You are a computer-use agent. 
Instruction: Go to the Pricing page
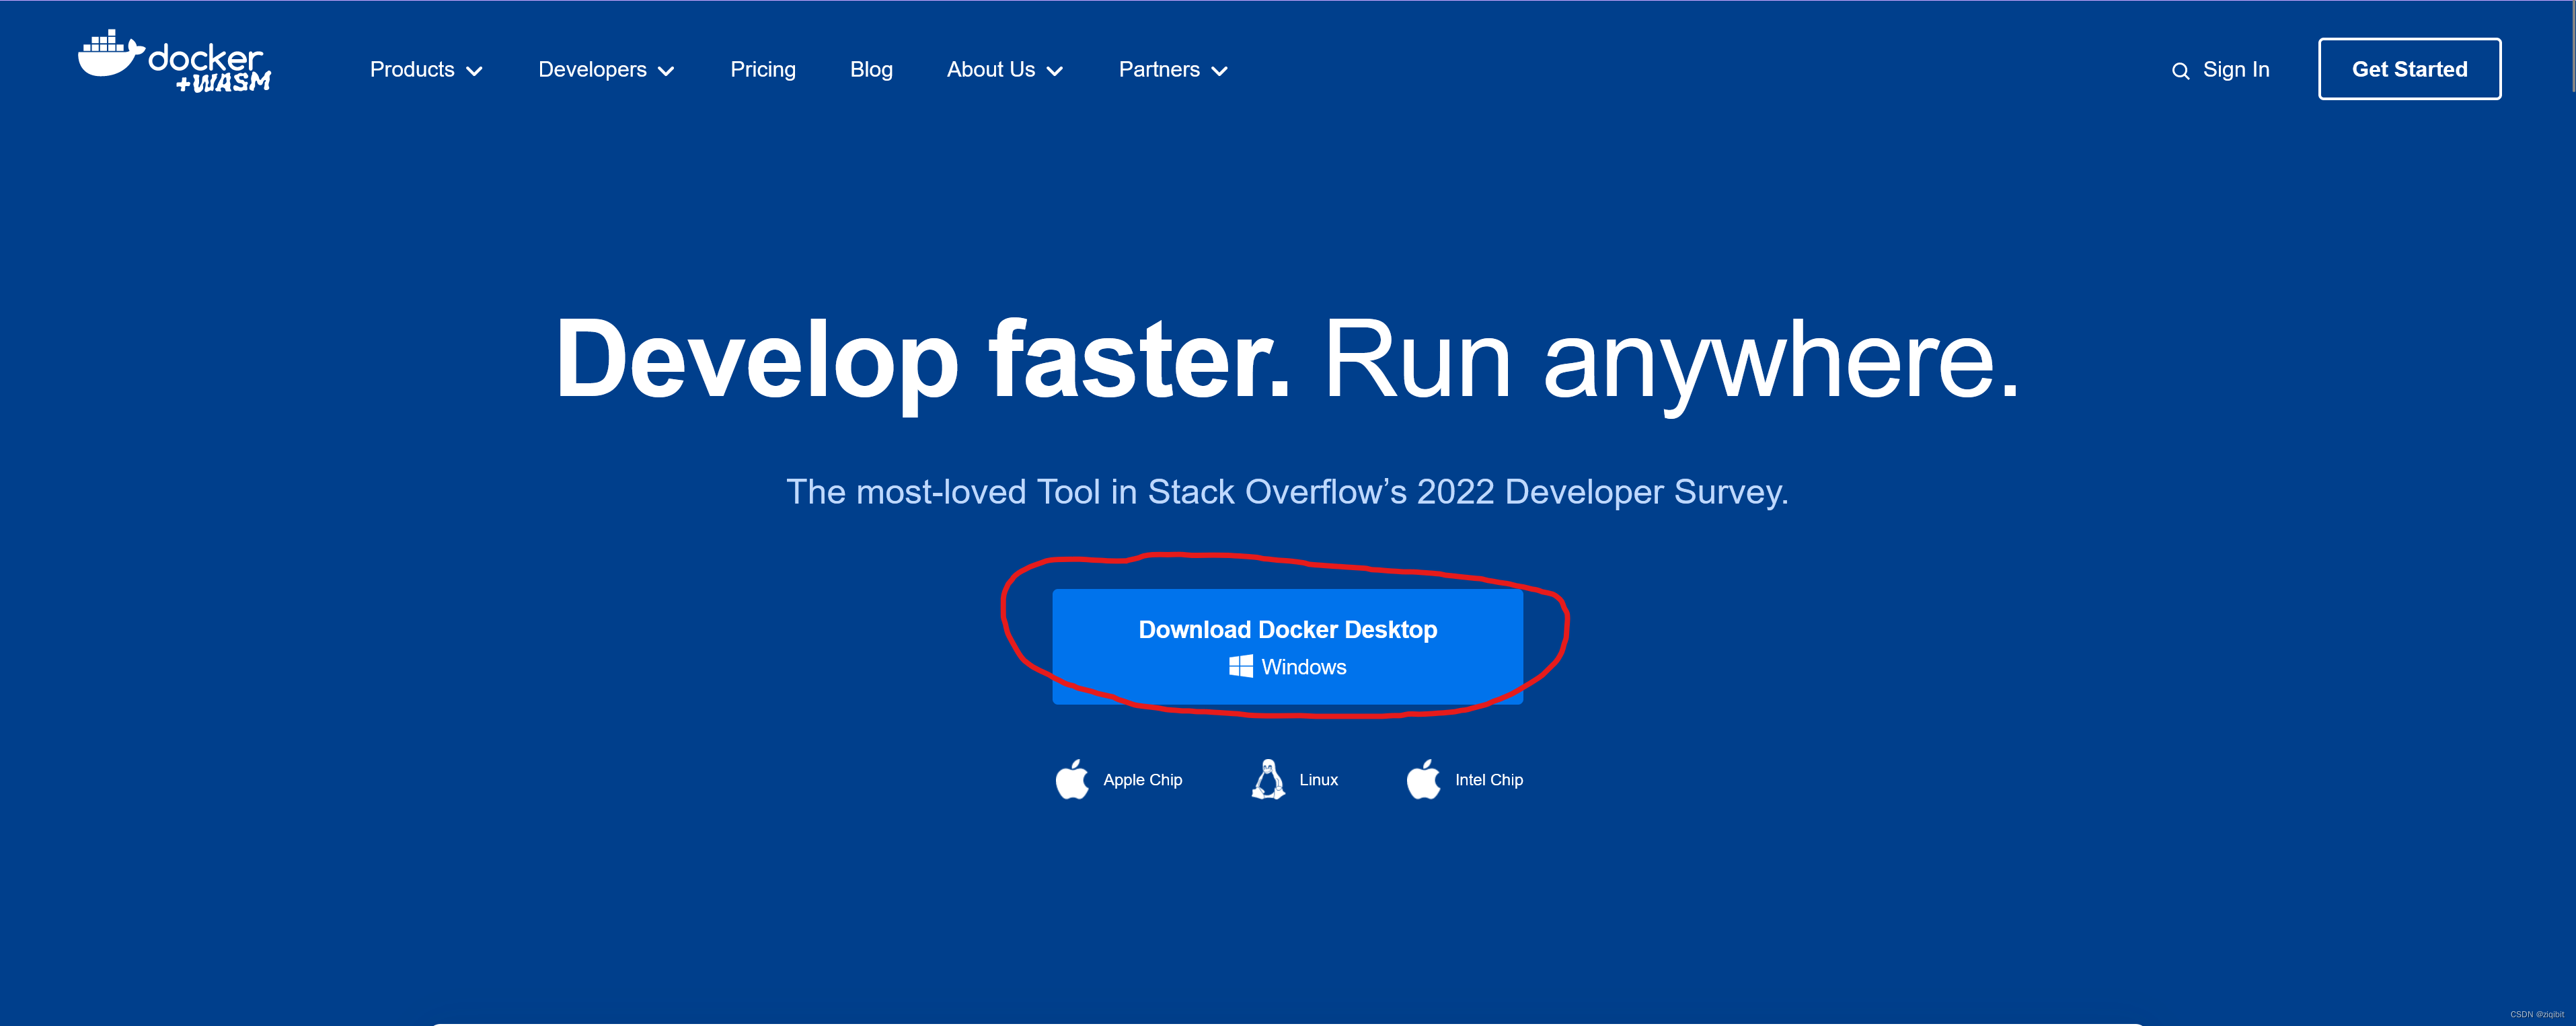point(763,70)
